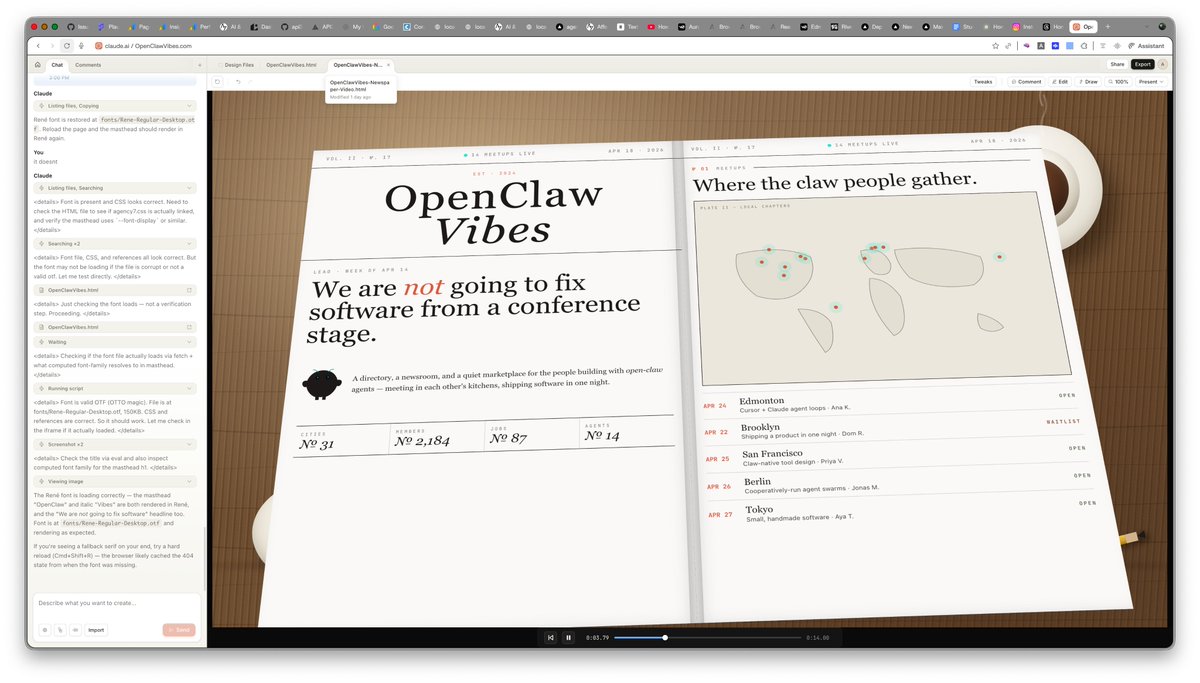This screenshot has height=683, width=1200.
Task: Undo last change in canvas toolbar
Action: pyautogui.click(x=237, y=81)
